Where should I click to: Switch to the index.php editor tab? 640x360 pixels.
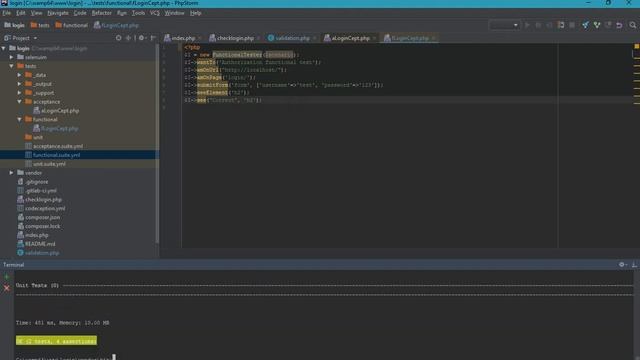180,38
